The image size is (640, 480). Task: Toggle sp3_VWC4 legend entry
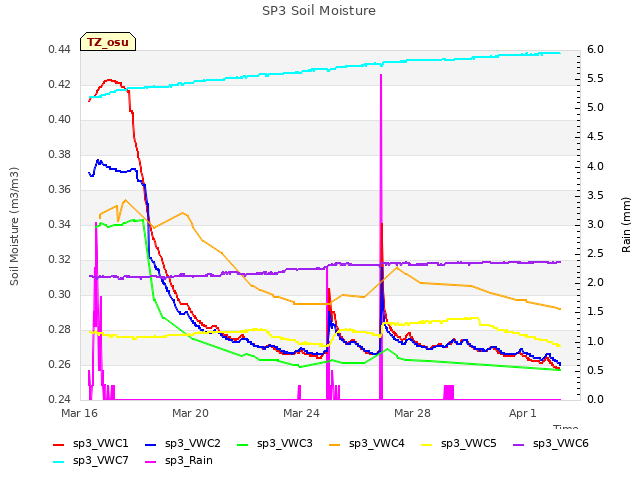pos(367,444)
